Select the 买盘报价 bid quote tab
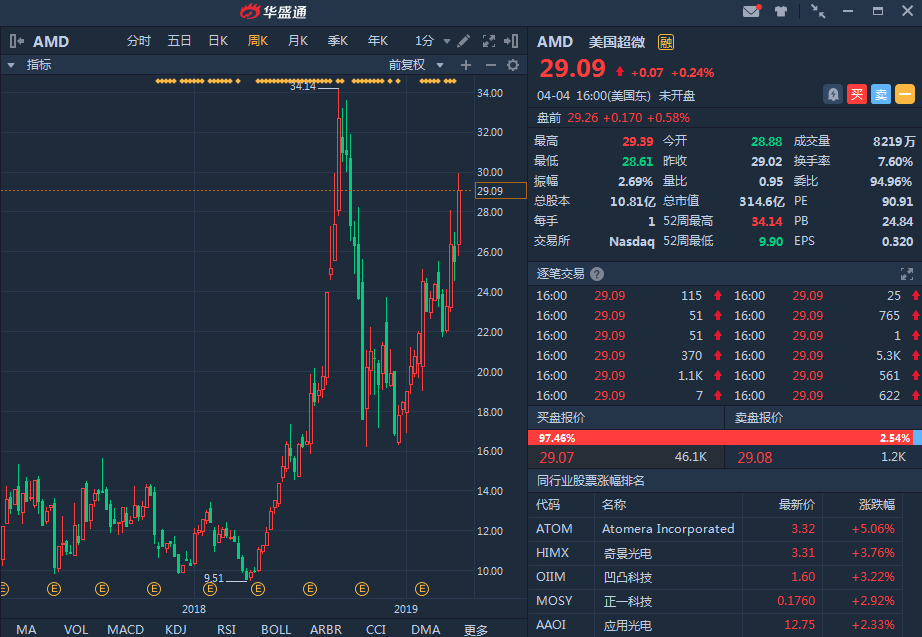922x637 pixels. point(561,418)
